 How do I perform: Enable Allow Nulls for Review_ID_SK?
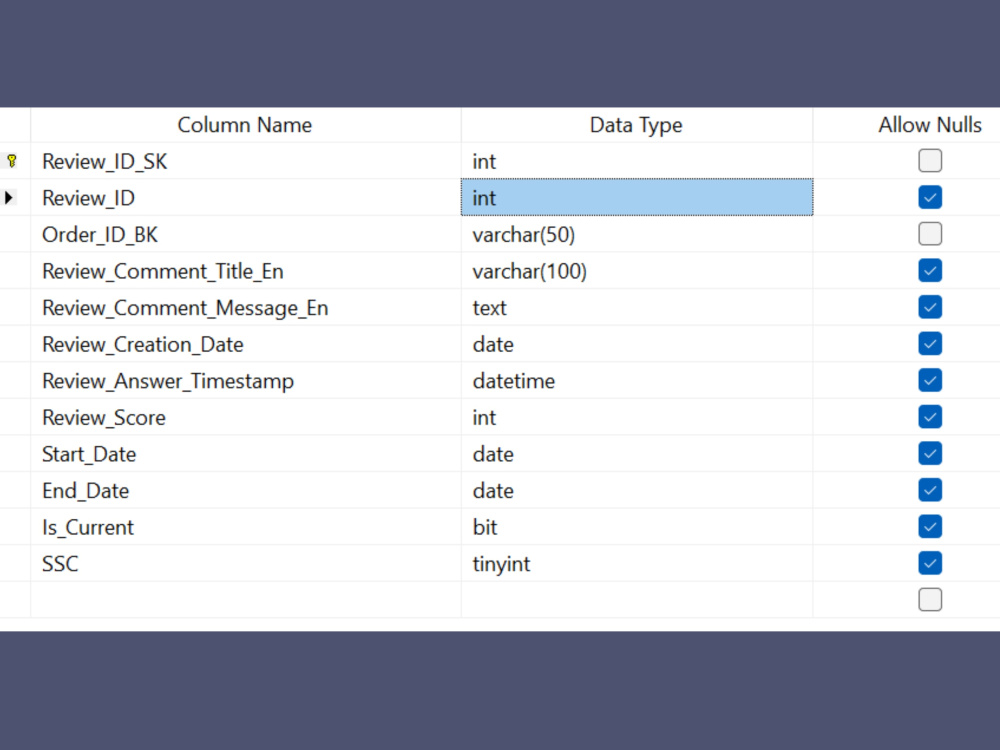930,161
